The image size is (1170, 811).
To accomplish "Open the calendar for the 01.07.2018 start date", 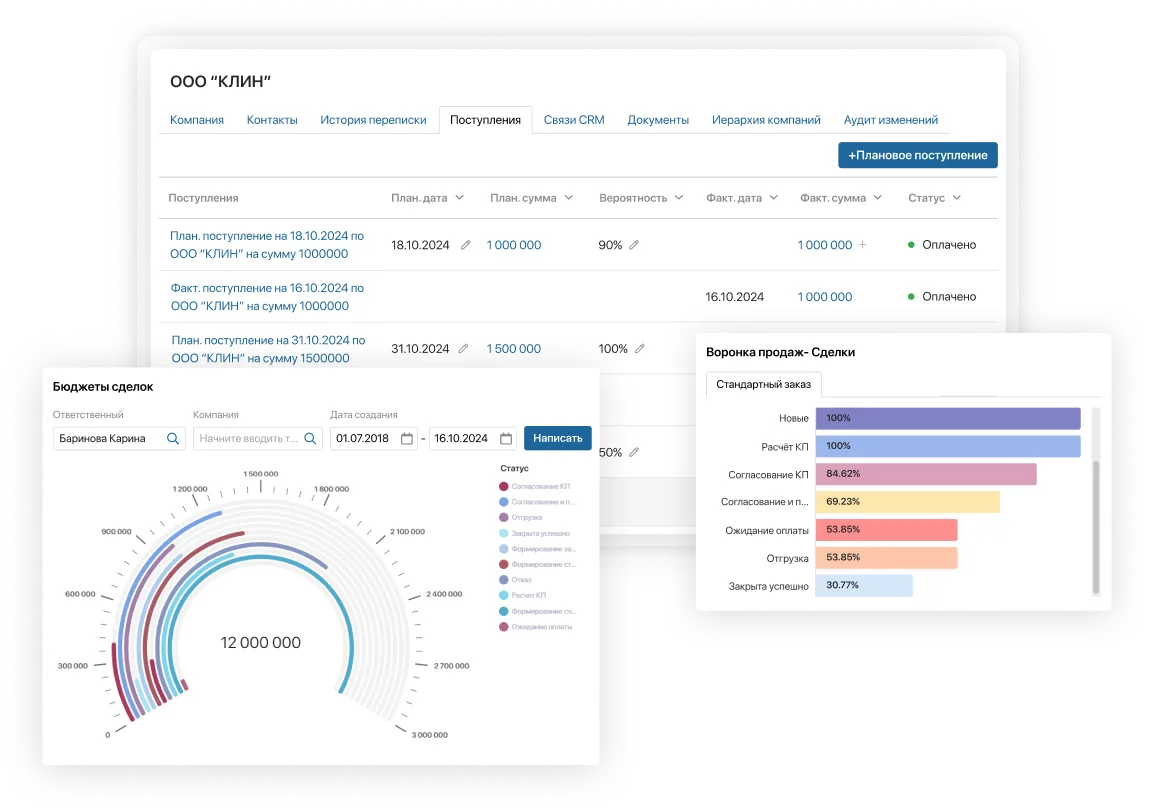I will (x=406, y=438).
